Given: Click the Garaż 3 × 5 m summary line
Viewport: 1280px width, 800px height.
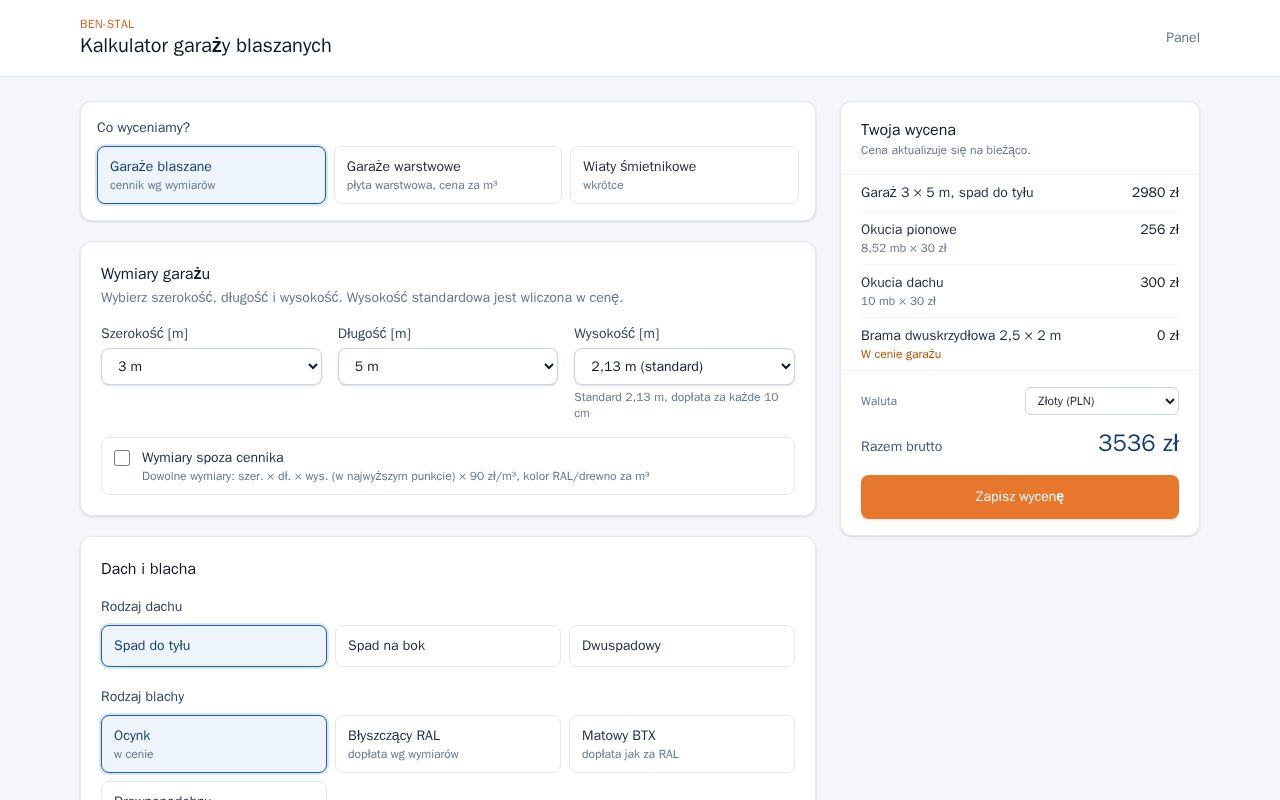Looking at the screenshot, I should 947,193.
